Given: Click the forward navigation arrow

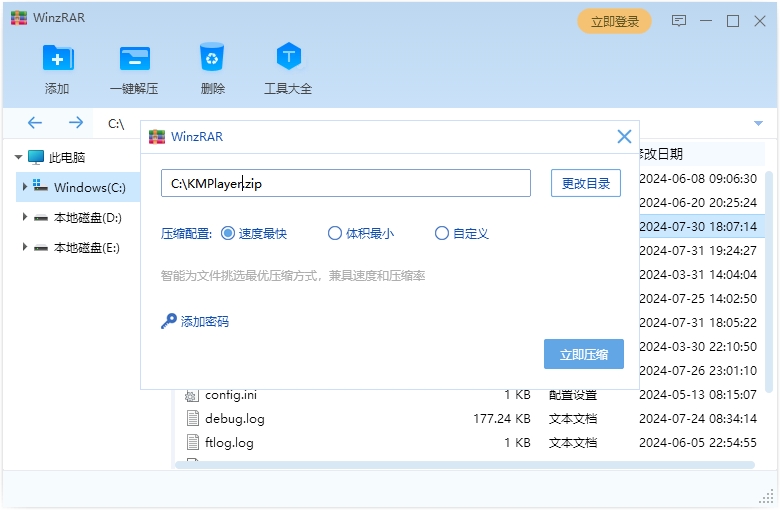Looking at the screenshot, I should click(76, 123).
